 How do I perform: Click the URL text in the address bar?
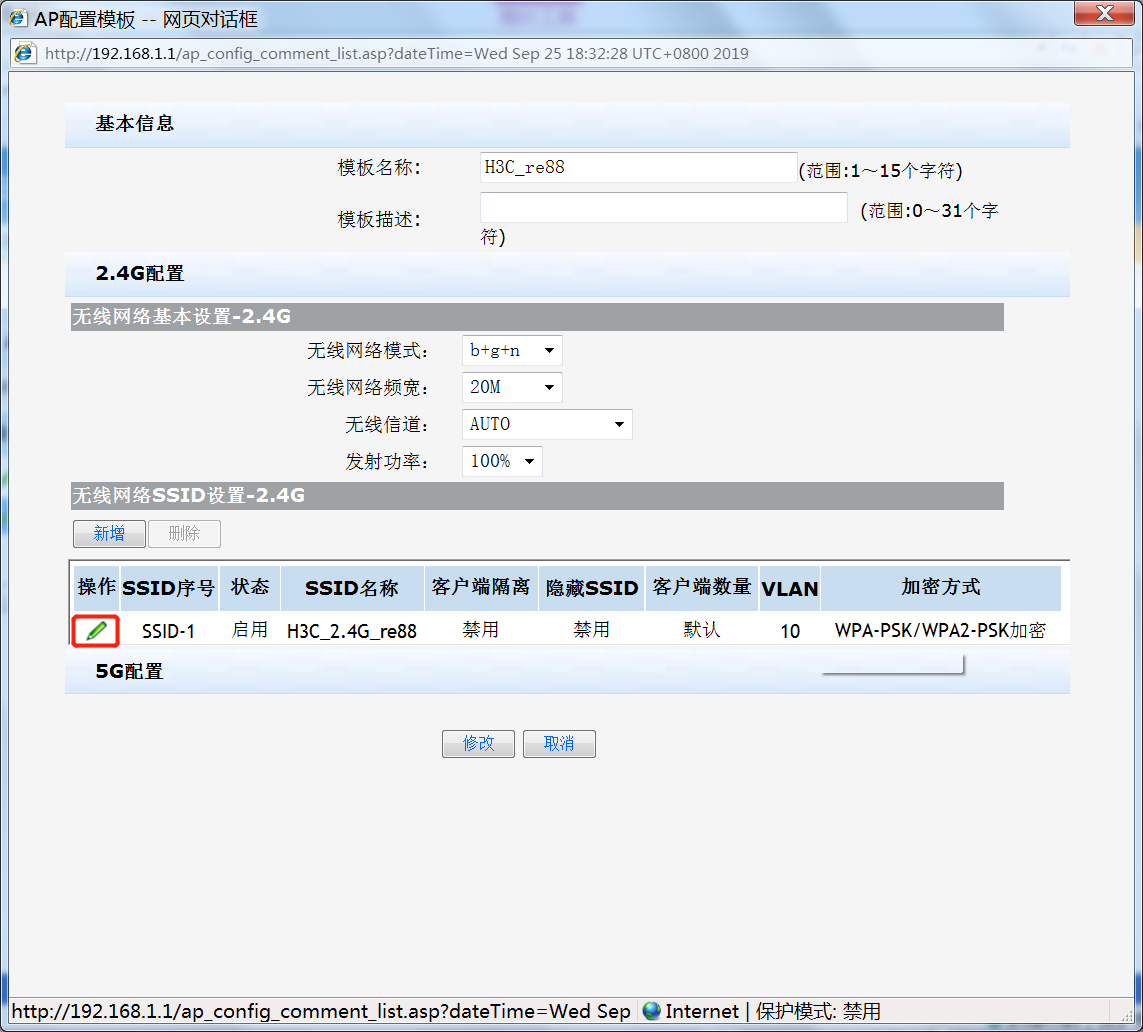397,54
